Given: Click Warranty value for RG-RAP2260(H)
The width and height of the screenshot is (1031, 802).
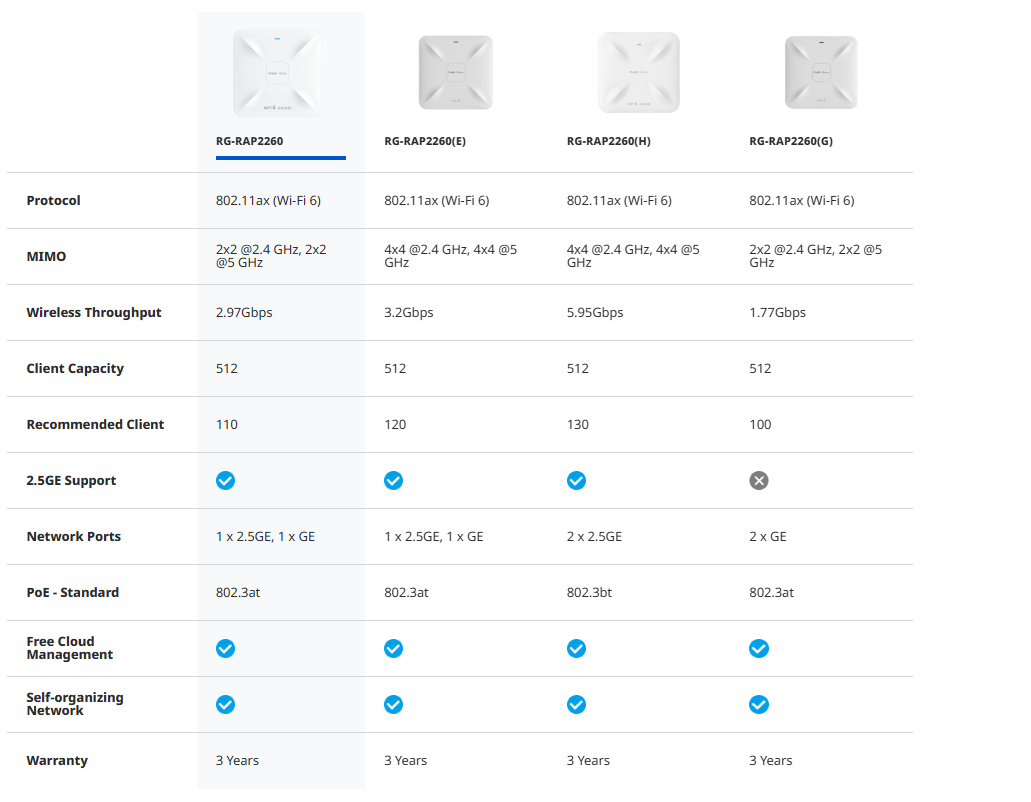Looking at the screenshot, I should tap(588, 761).
